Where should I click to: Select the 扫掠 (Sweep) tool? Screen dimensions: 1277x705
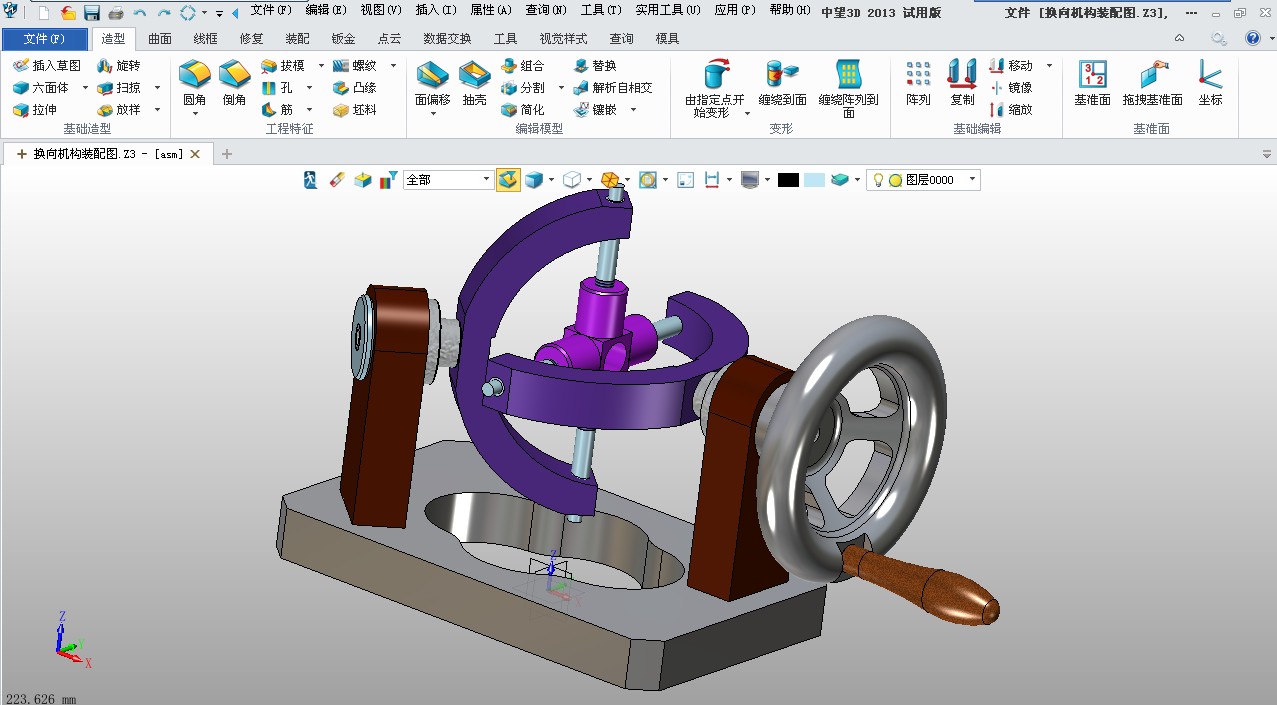tap(120, 87)
